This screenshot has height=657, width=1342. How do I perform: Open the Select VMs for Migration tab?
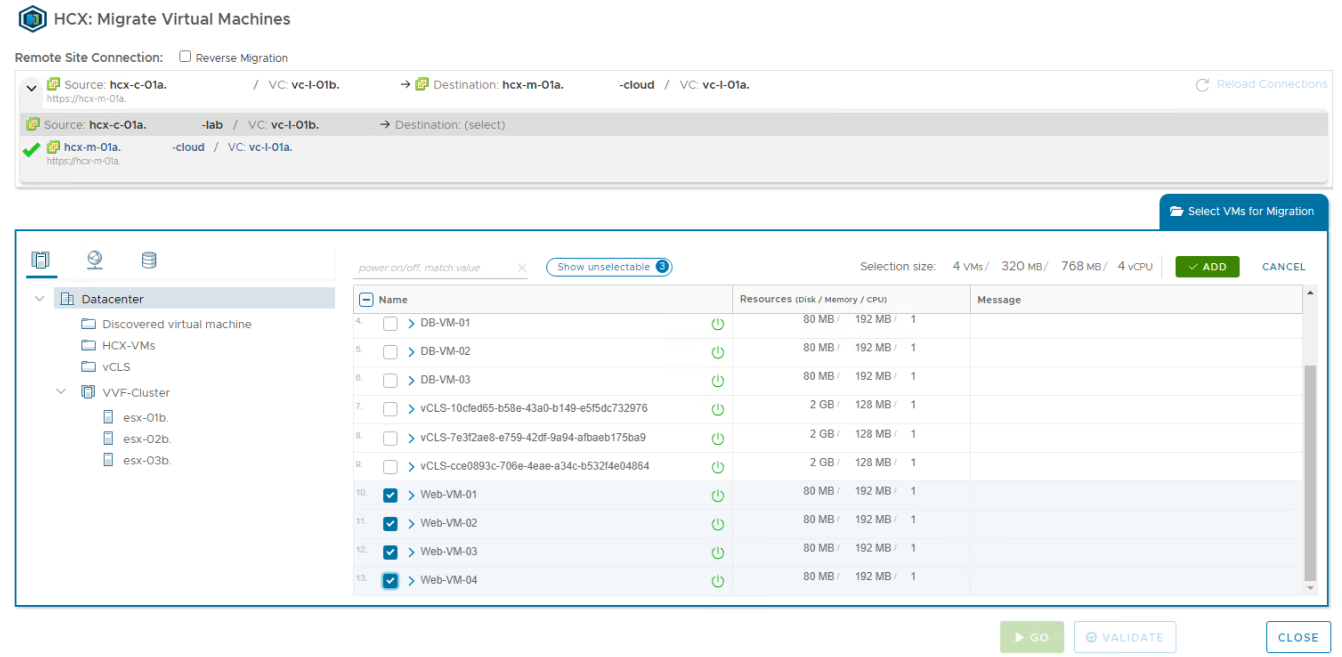pyautogui.click(x=1243, y=211)
